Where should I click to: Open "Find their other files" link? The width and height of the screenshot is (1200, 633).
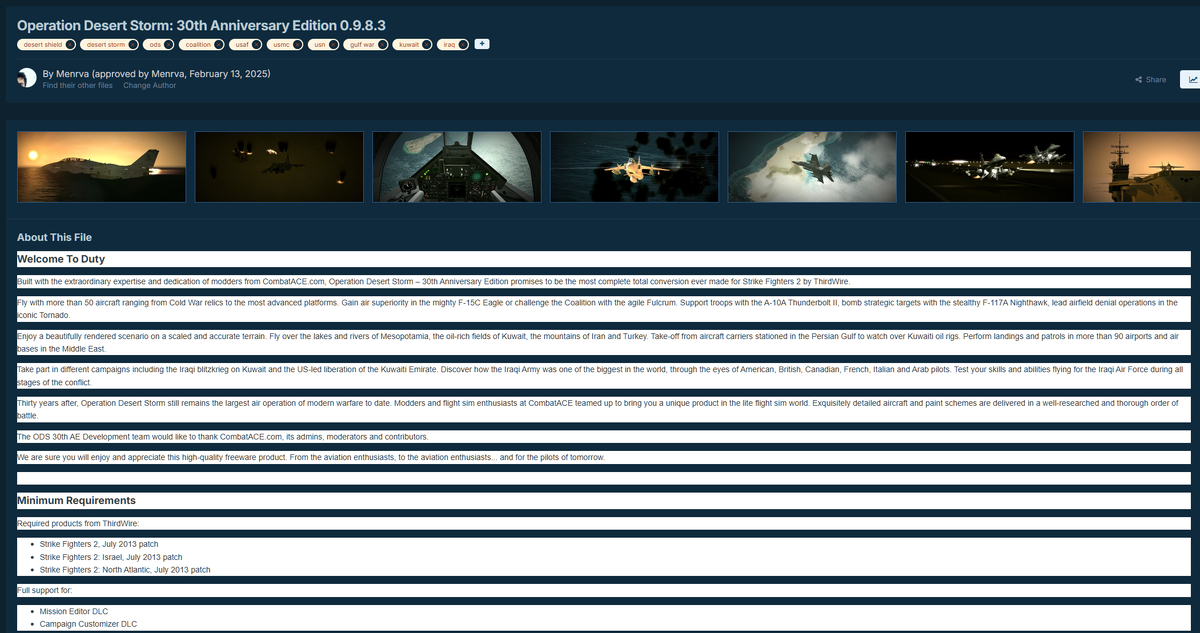(77, 85)
